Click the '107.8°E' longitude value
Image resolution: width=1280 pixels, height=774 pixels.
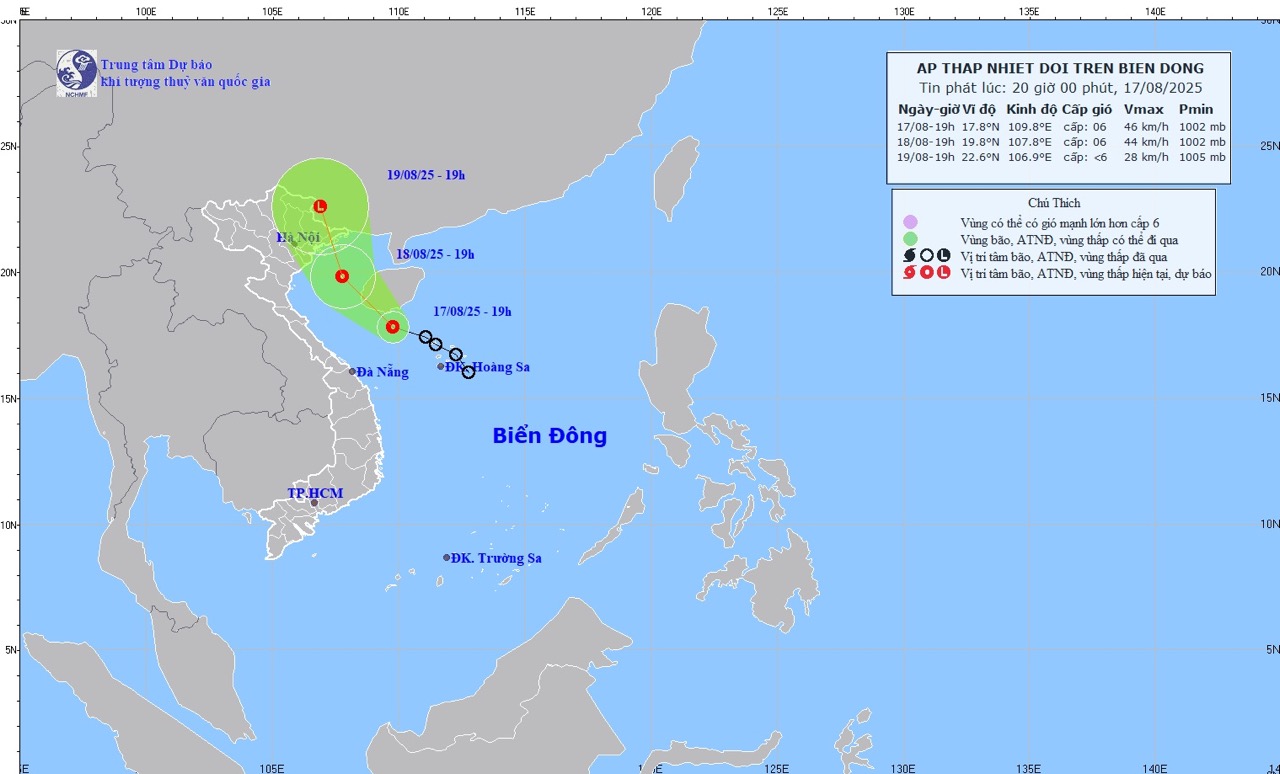(1029, 142)
